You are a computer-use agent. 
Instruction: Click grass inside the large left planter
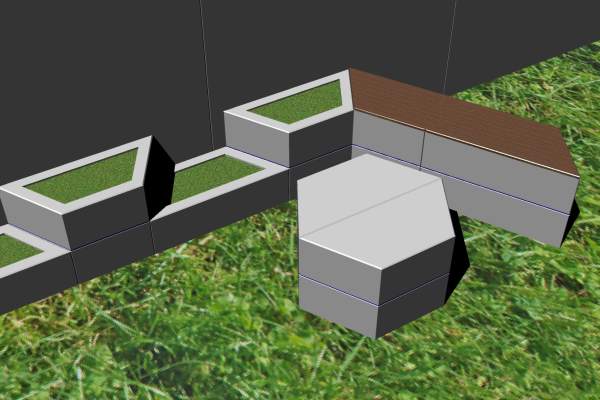85,177
